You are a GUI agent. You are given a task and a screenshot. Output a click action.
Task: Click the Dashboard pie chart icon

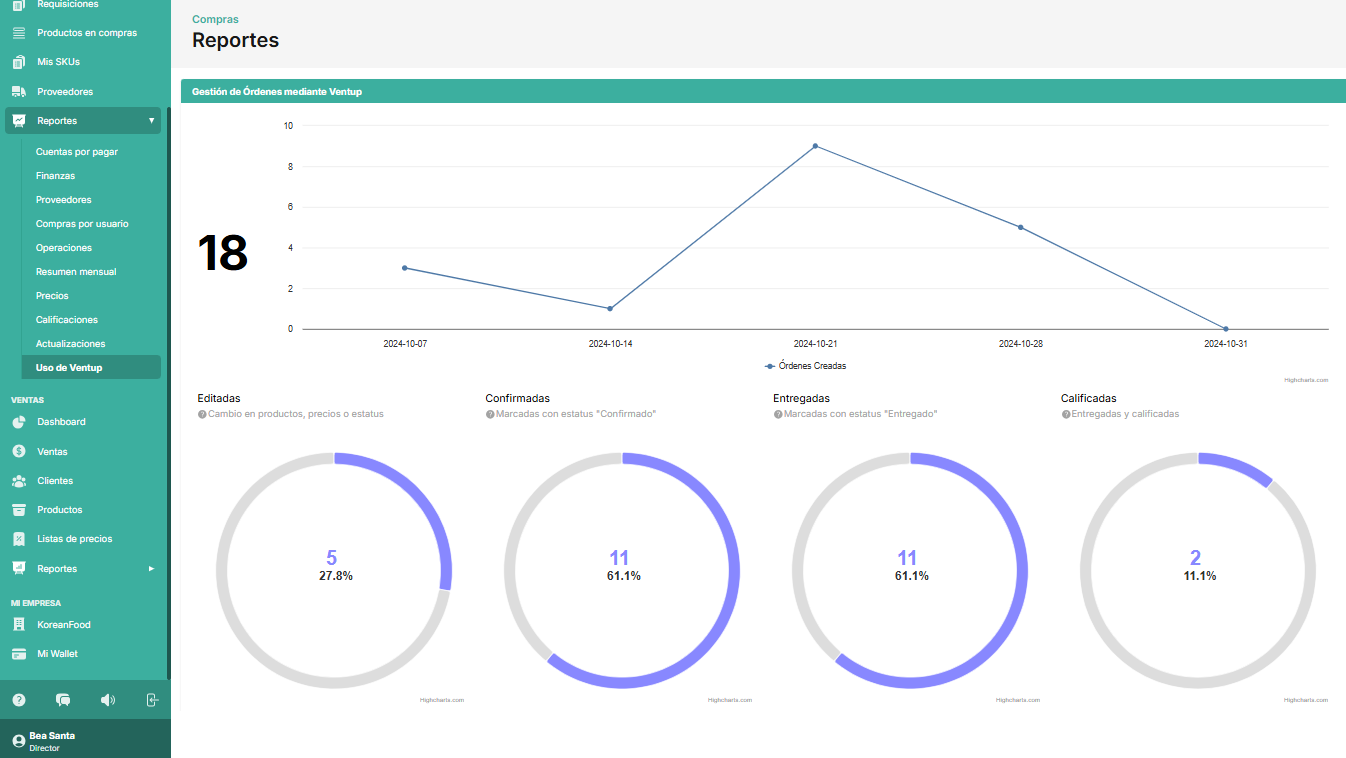click(x=19, y=422)
